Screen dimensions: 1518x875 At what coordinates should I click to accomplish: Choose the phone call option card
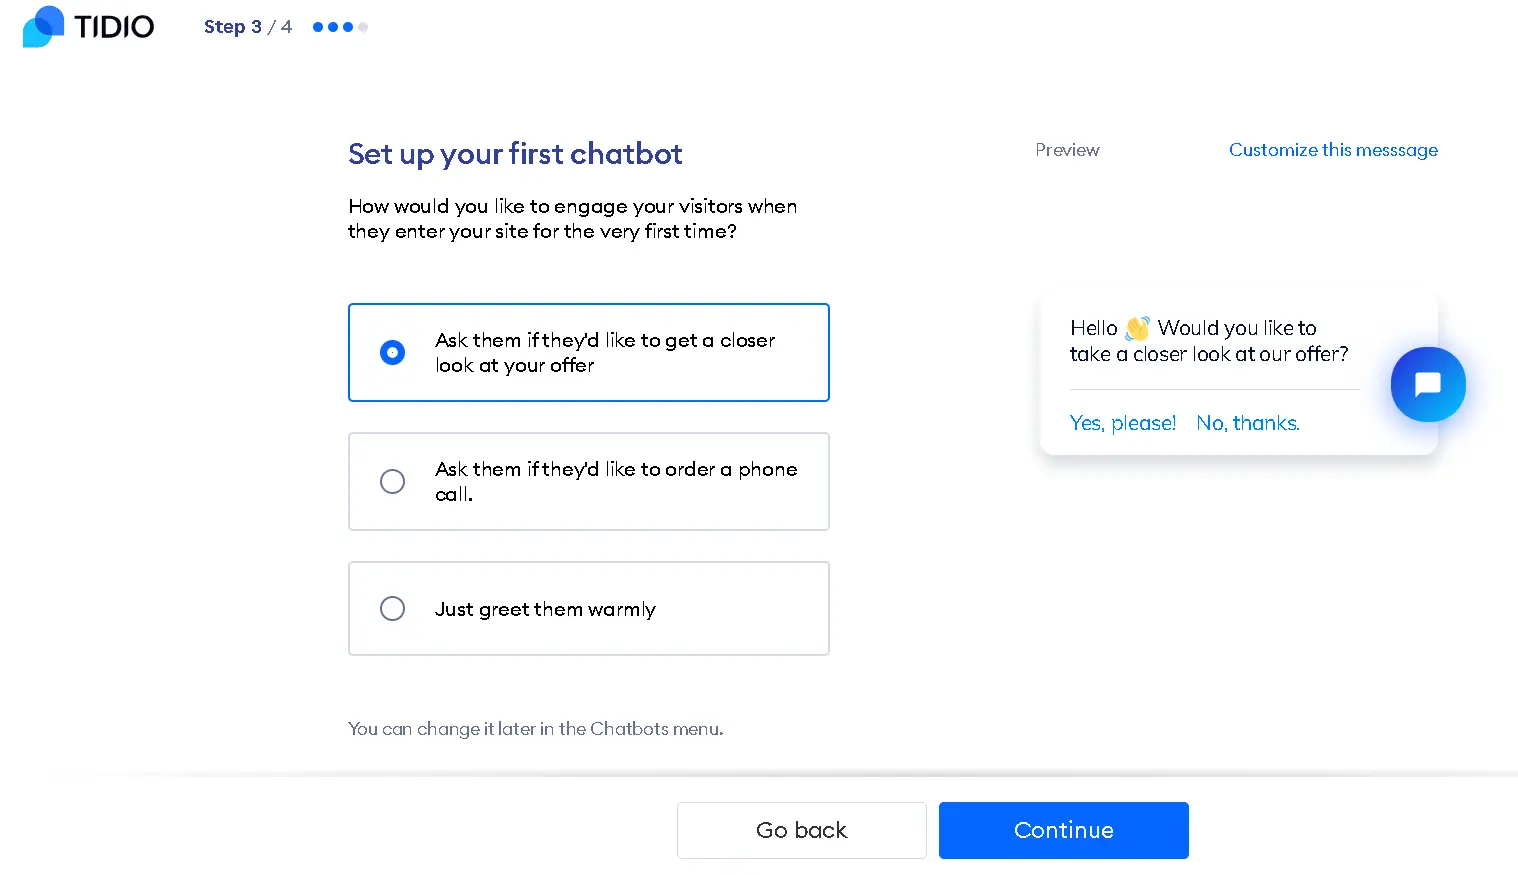click(588, 481)
